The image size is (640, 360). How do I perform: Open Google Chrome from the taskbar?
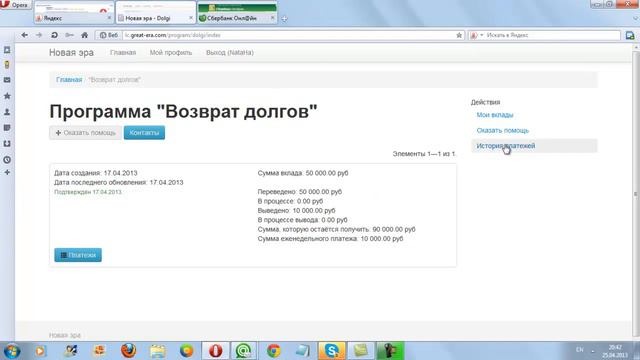tap(273, 351)
